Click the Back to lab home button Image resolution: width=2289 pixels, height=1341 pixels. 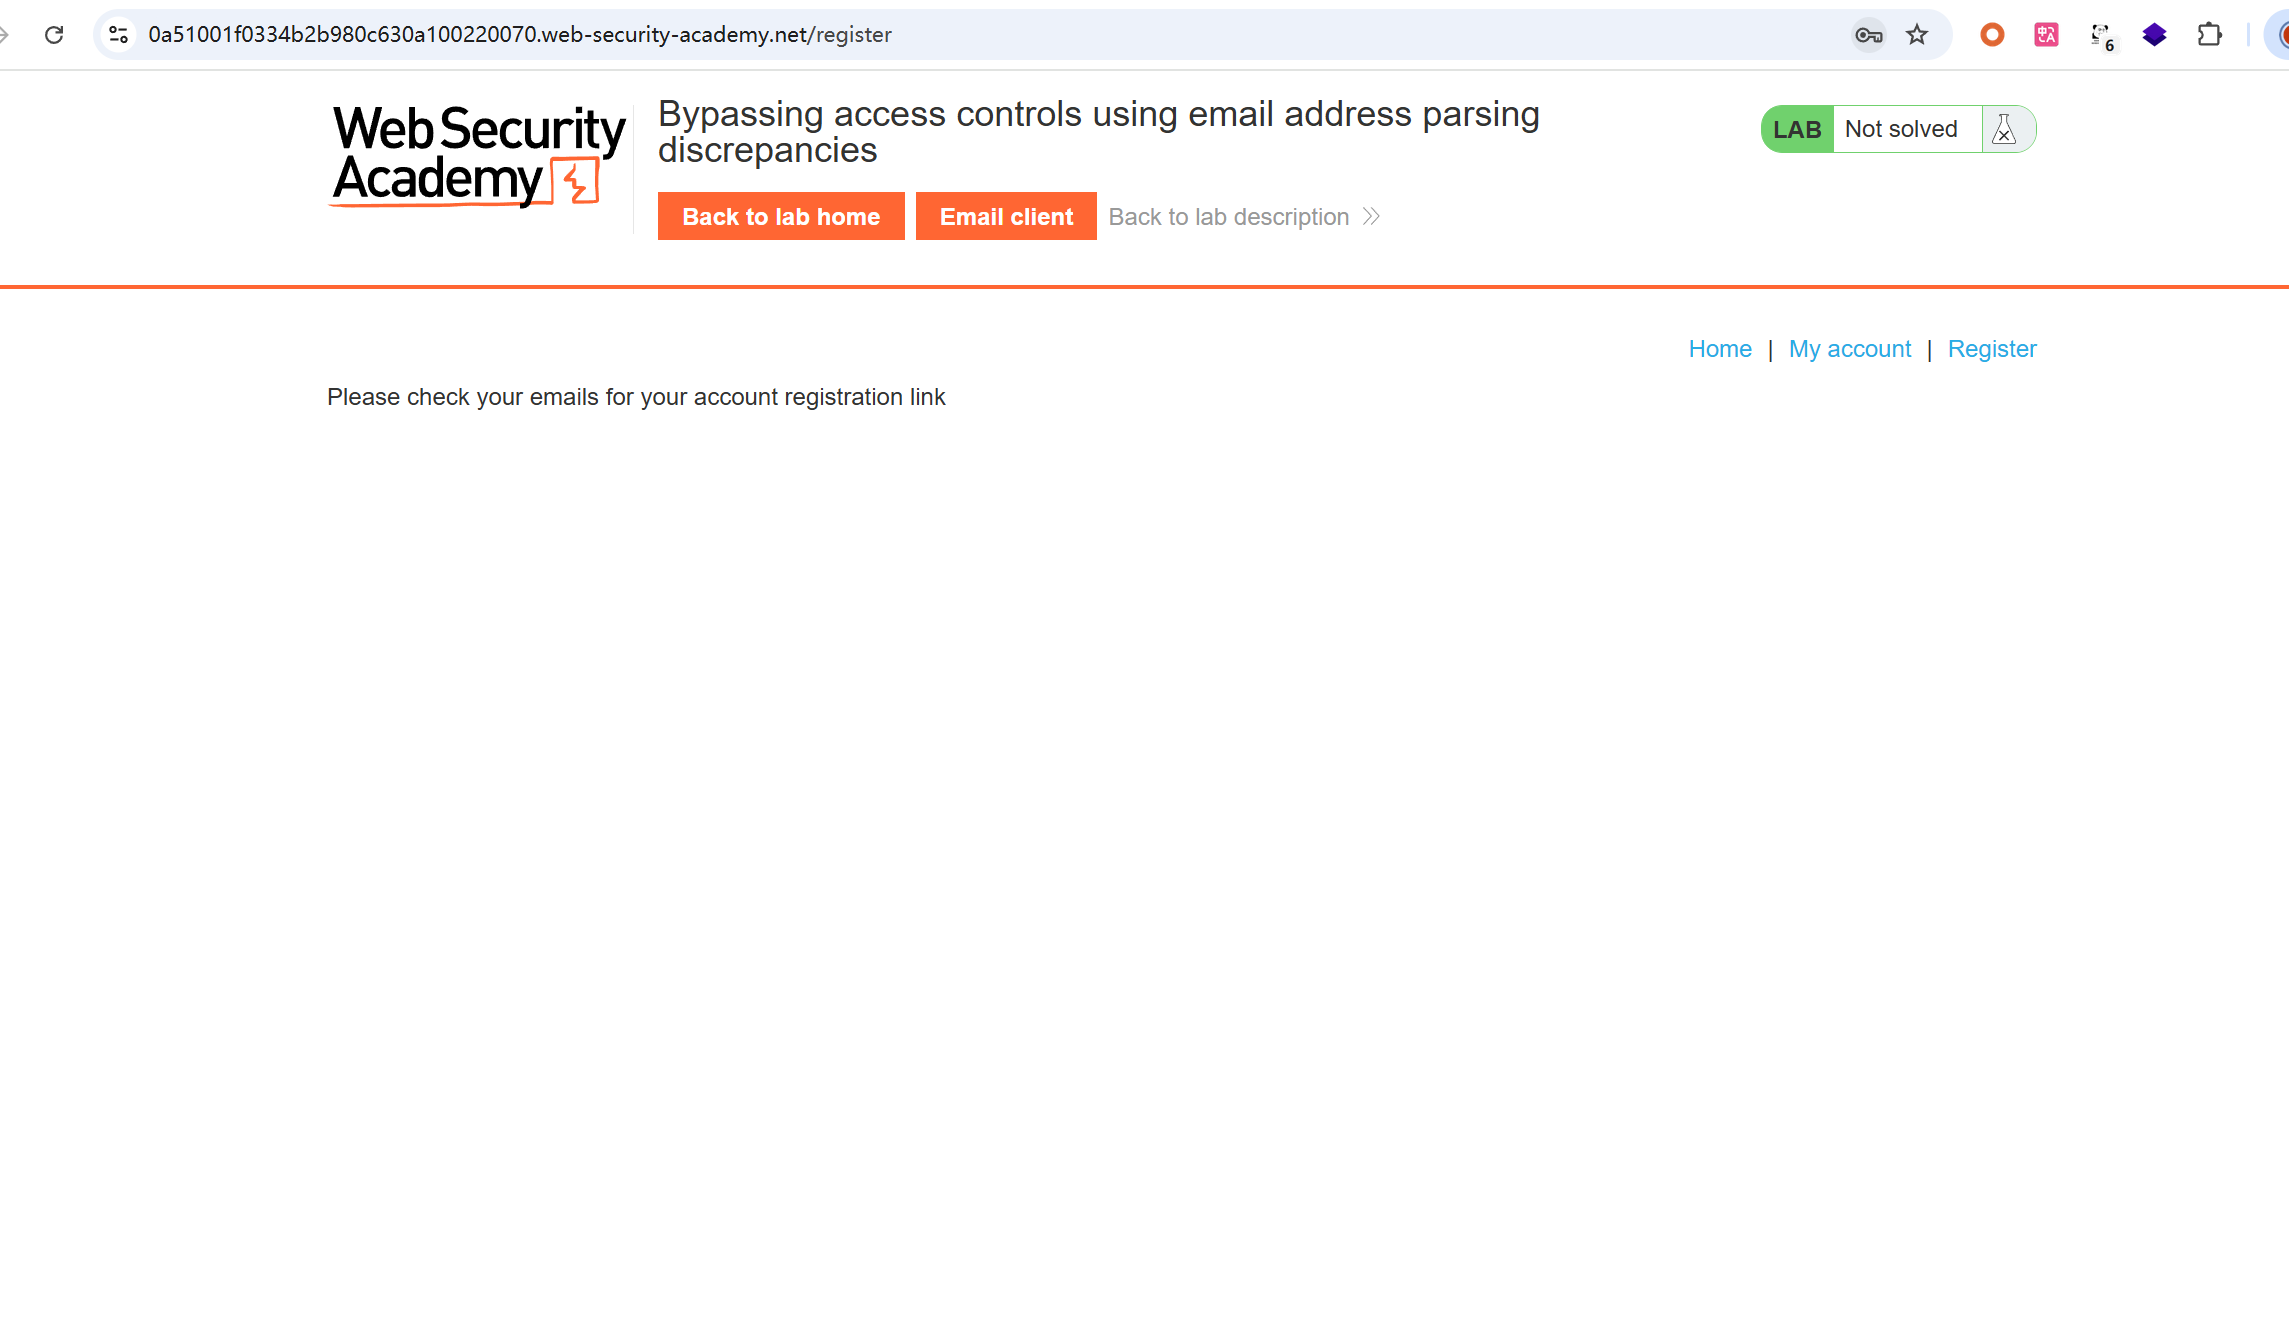[x=781, y=216]
